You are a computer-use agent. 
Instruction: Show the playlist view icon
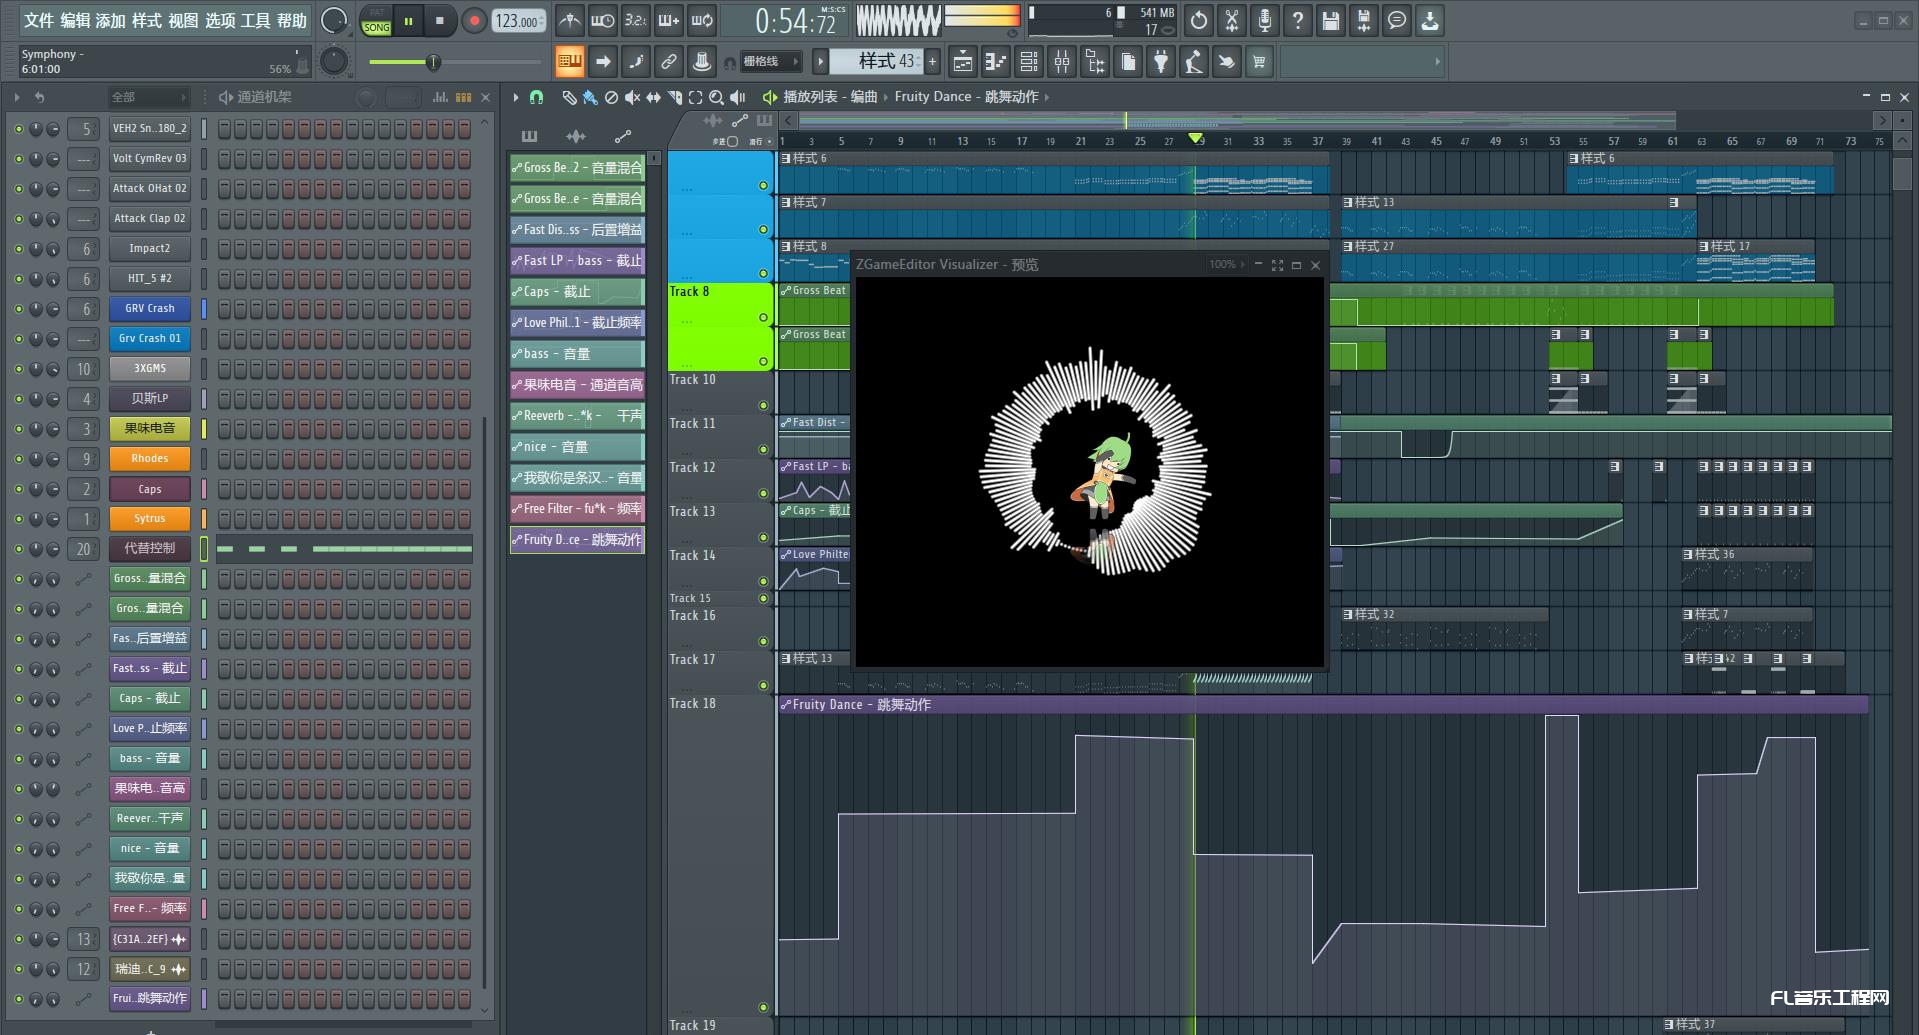962,62
